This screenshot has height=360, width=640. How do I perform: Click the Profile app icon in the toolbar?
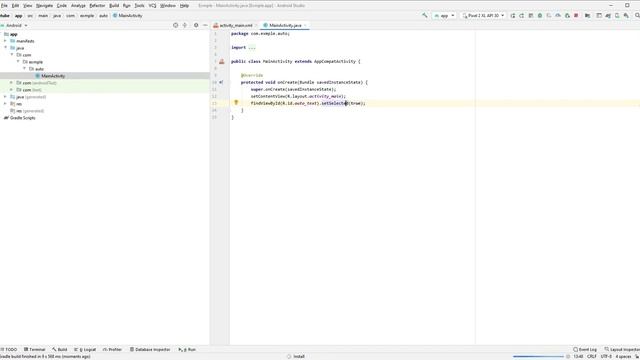[558, 16]
